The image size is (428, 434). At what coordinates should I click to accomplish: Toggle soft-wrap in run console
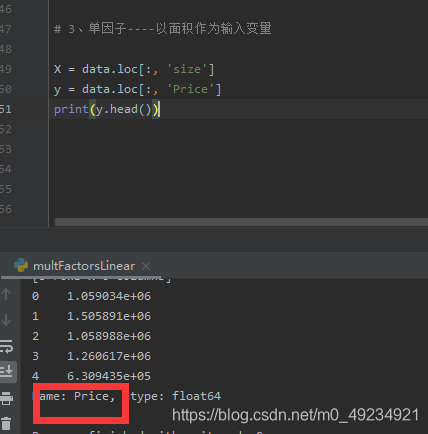point(7,347)
